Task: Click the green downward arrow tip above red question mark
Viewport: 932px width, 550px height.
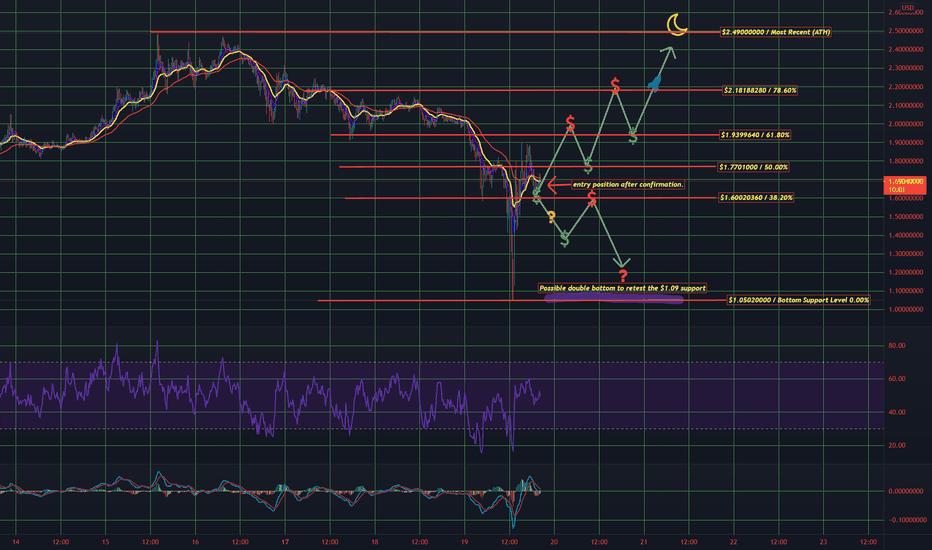Action: point(622,262)
